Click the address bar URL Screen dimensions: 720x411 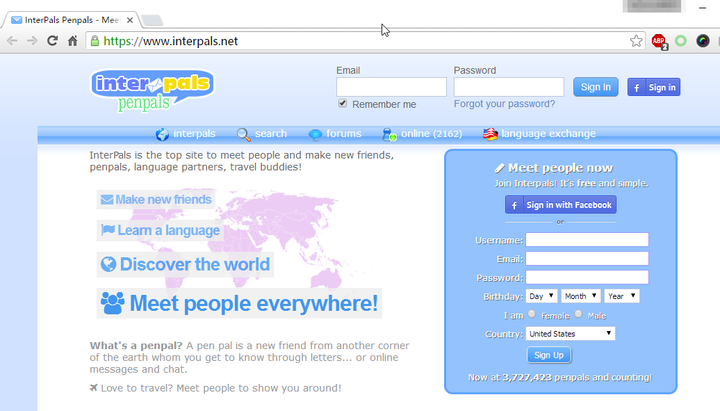pos(170,41)
